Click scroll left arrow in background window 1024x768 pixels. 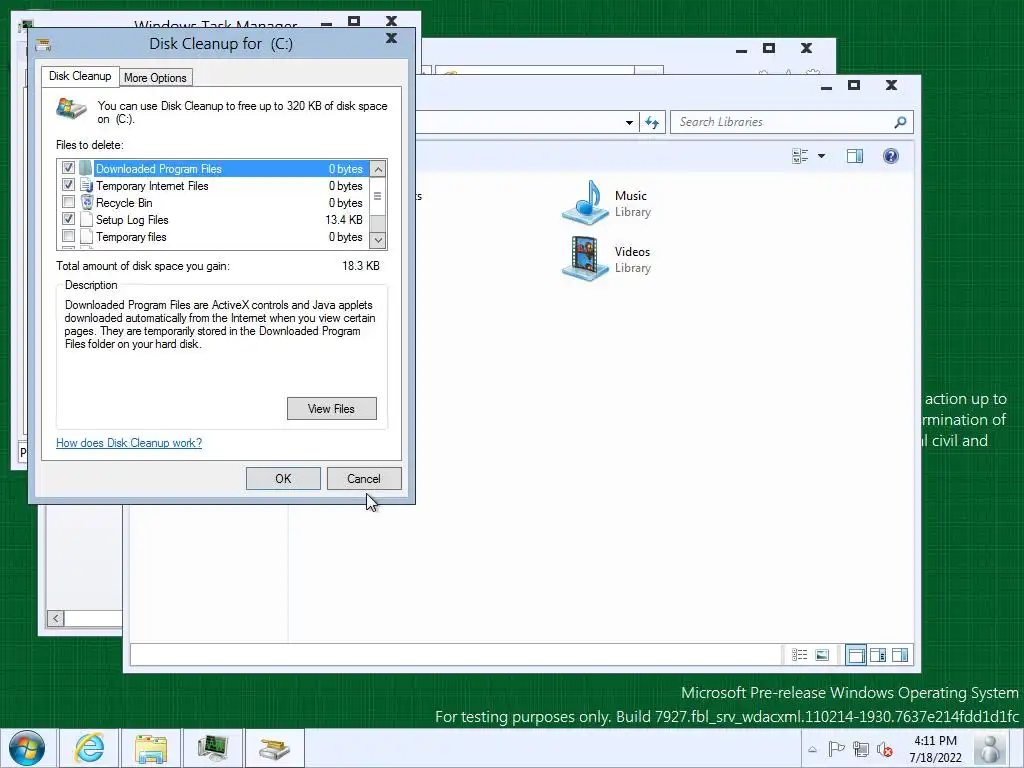[x=56, y=618]
